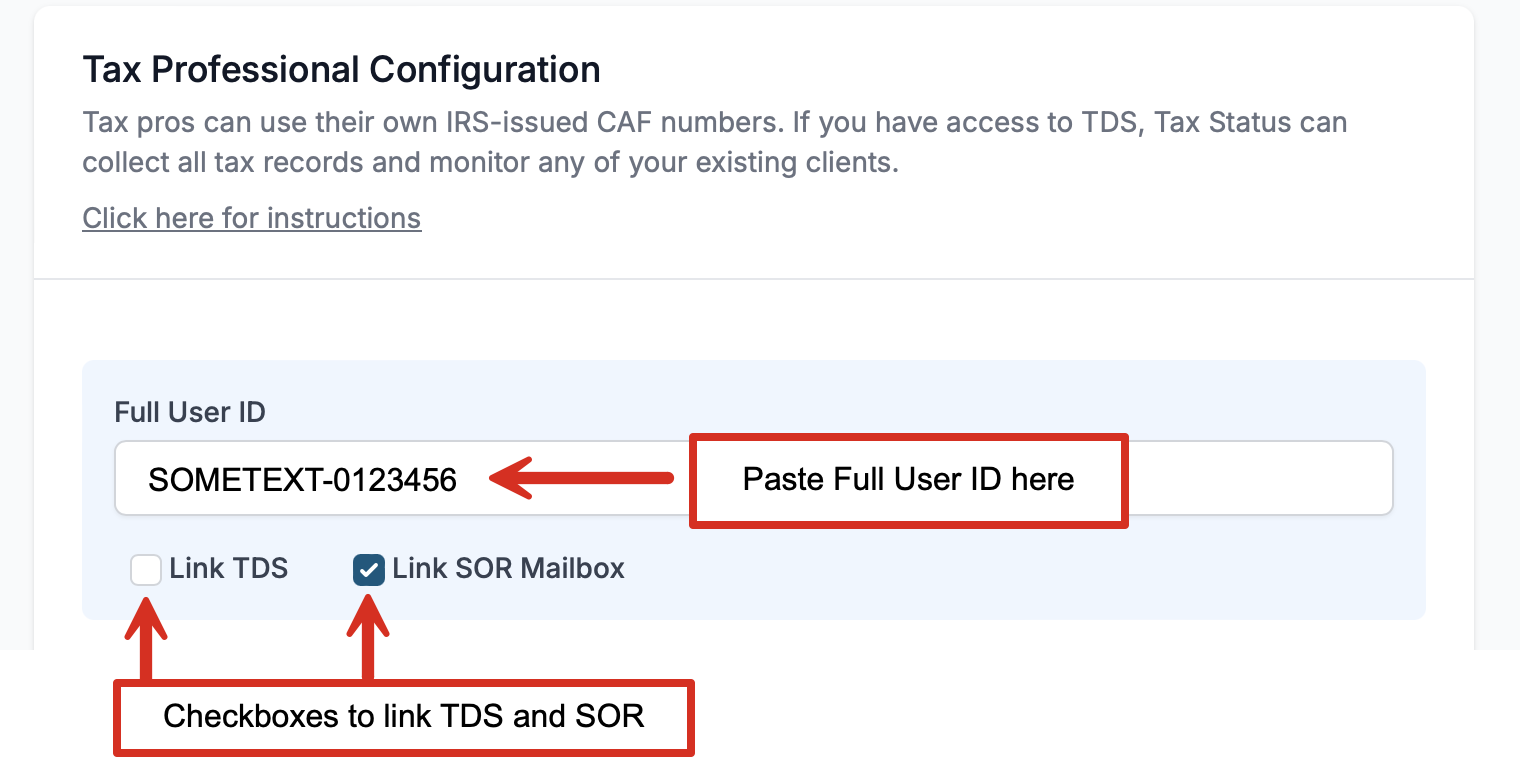Click the "Paste Full User ID here" callout
Viewport: 1520px width, 758px height.
(x=908, y=480)
